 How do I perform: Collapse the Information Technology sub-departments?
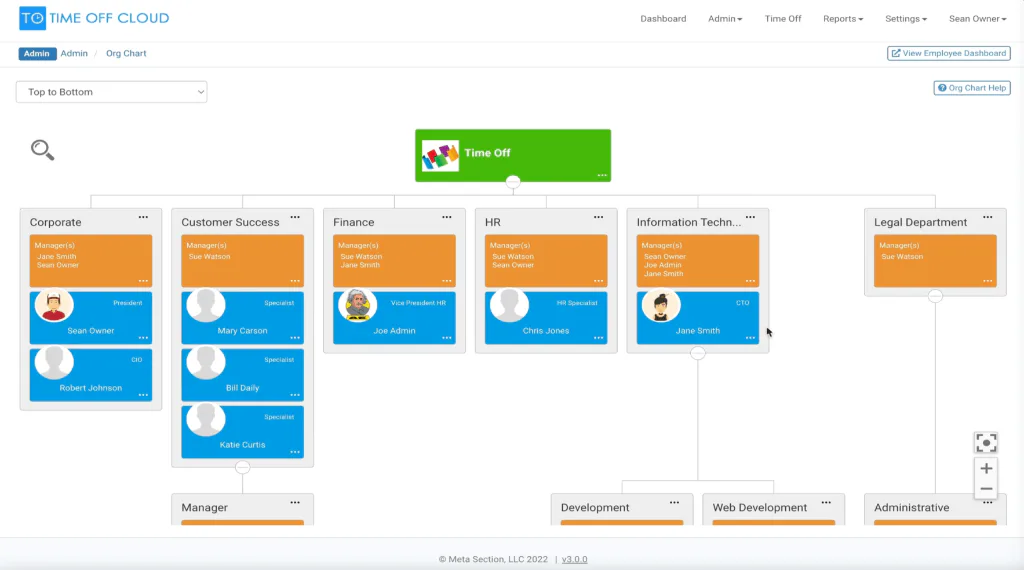click(x=697, y=353)
